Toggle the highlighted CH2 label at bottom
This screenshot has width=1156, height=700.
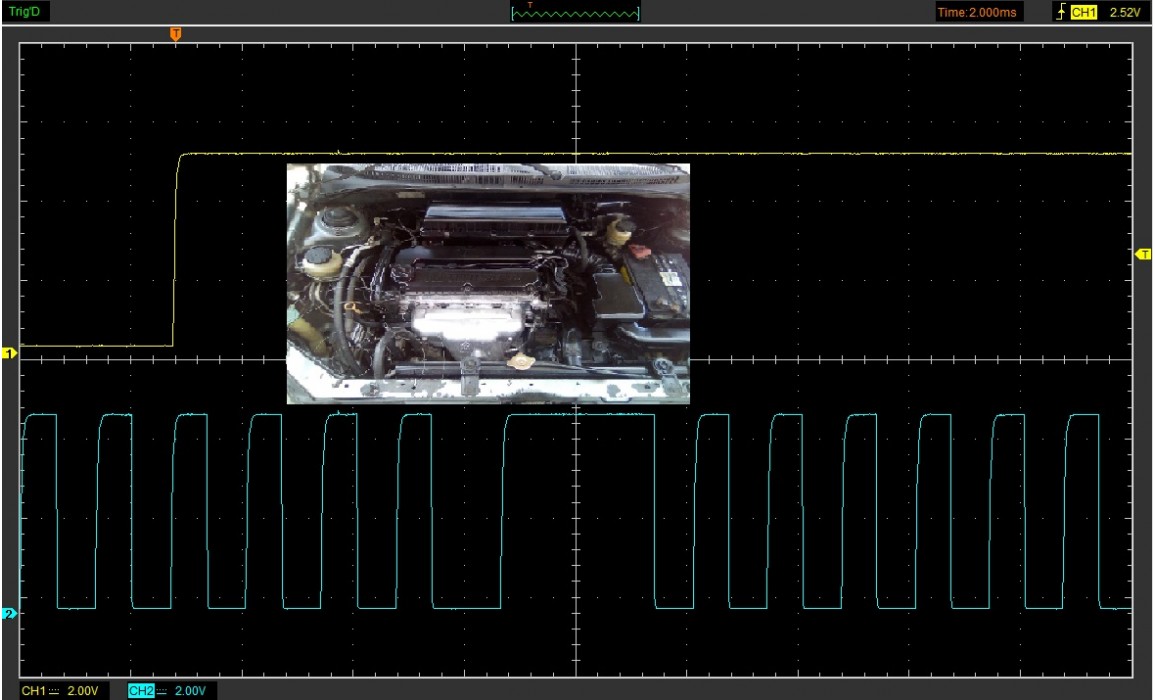[x=139, y=690]
